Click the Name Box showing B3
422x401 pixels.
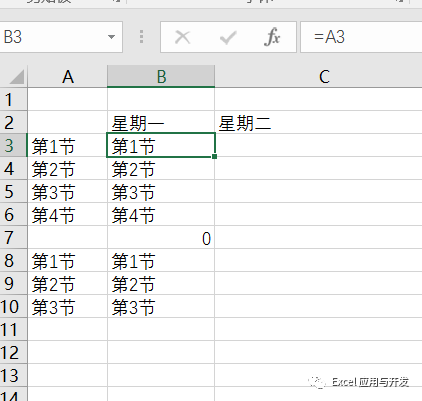pos(61,37)
